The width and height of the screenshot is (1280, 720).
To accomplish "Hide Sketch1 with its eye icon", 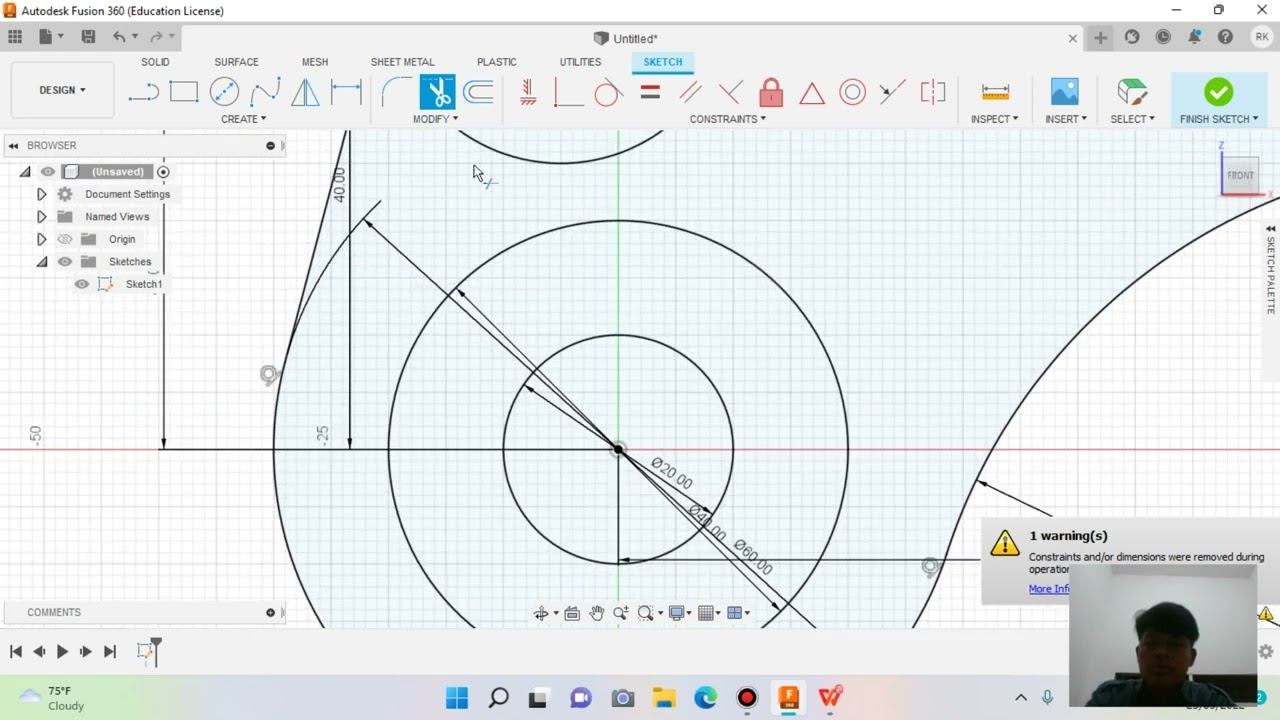I will 82,284.
